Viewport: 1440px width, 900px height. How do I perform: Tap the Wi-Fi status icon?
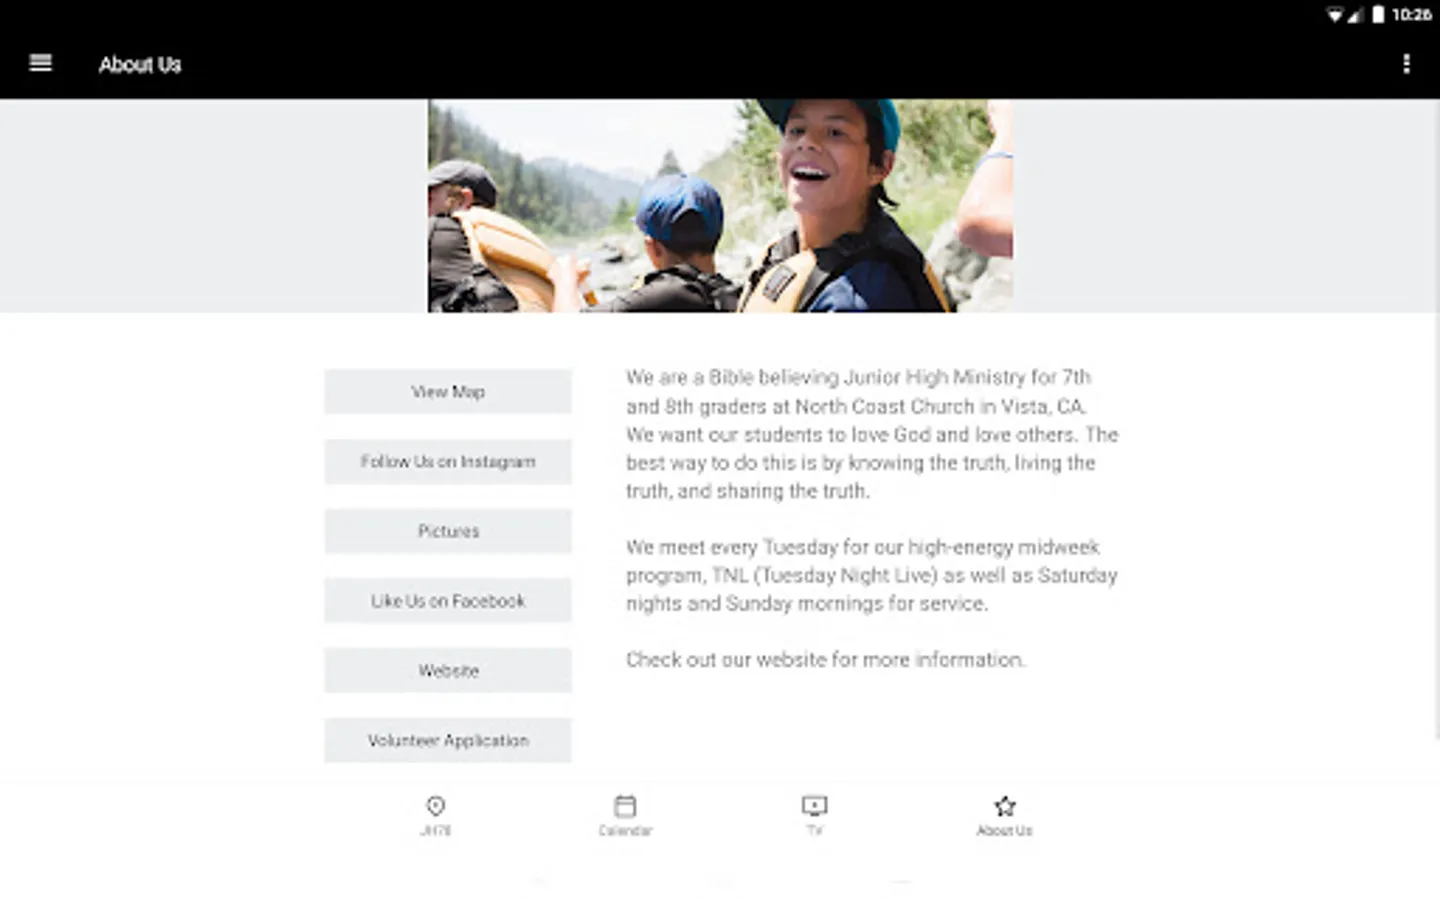coord(1335,15)
